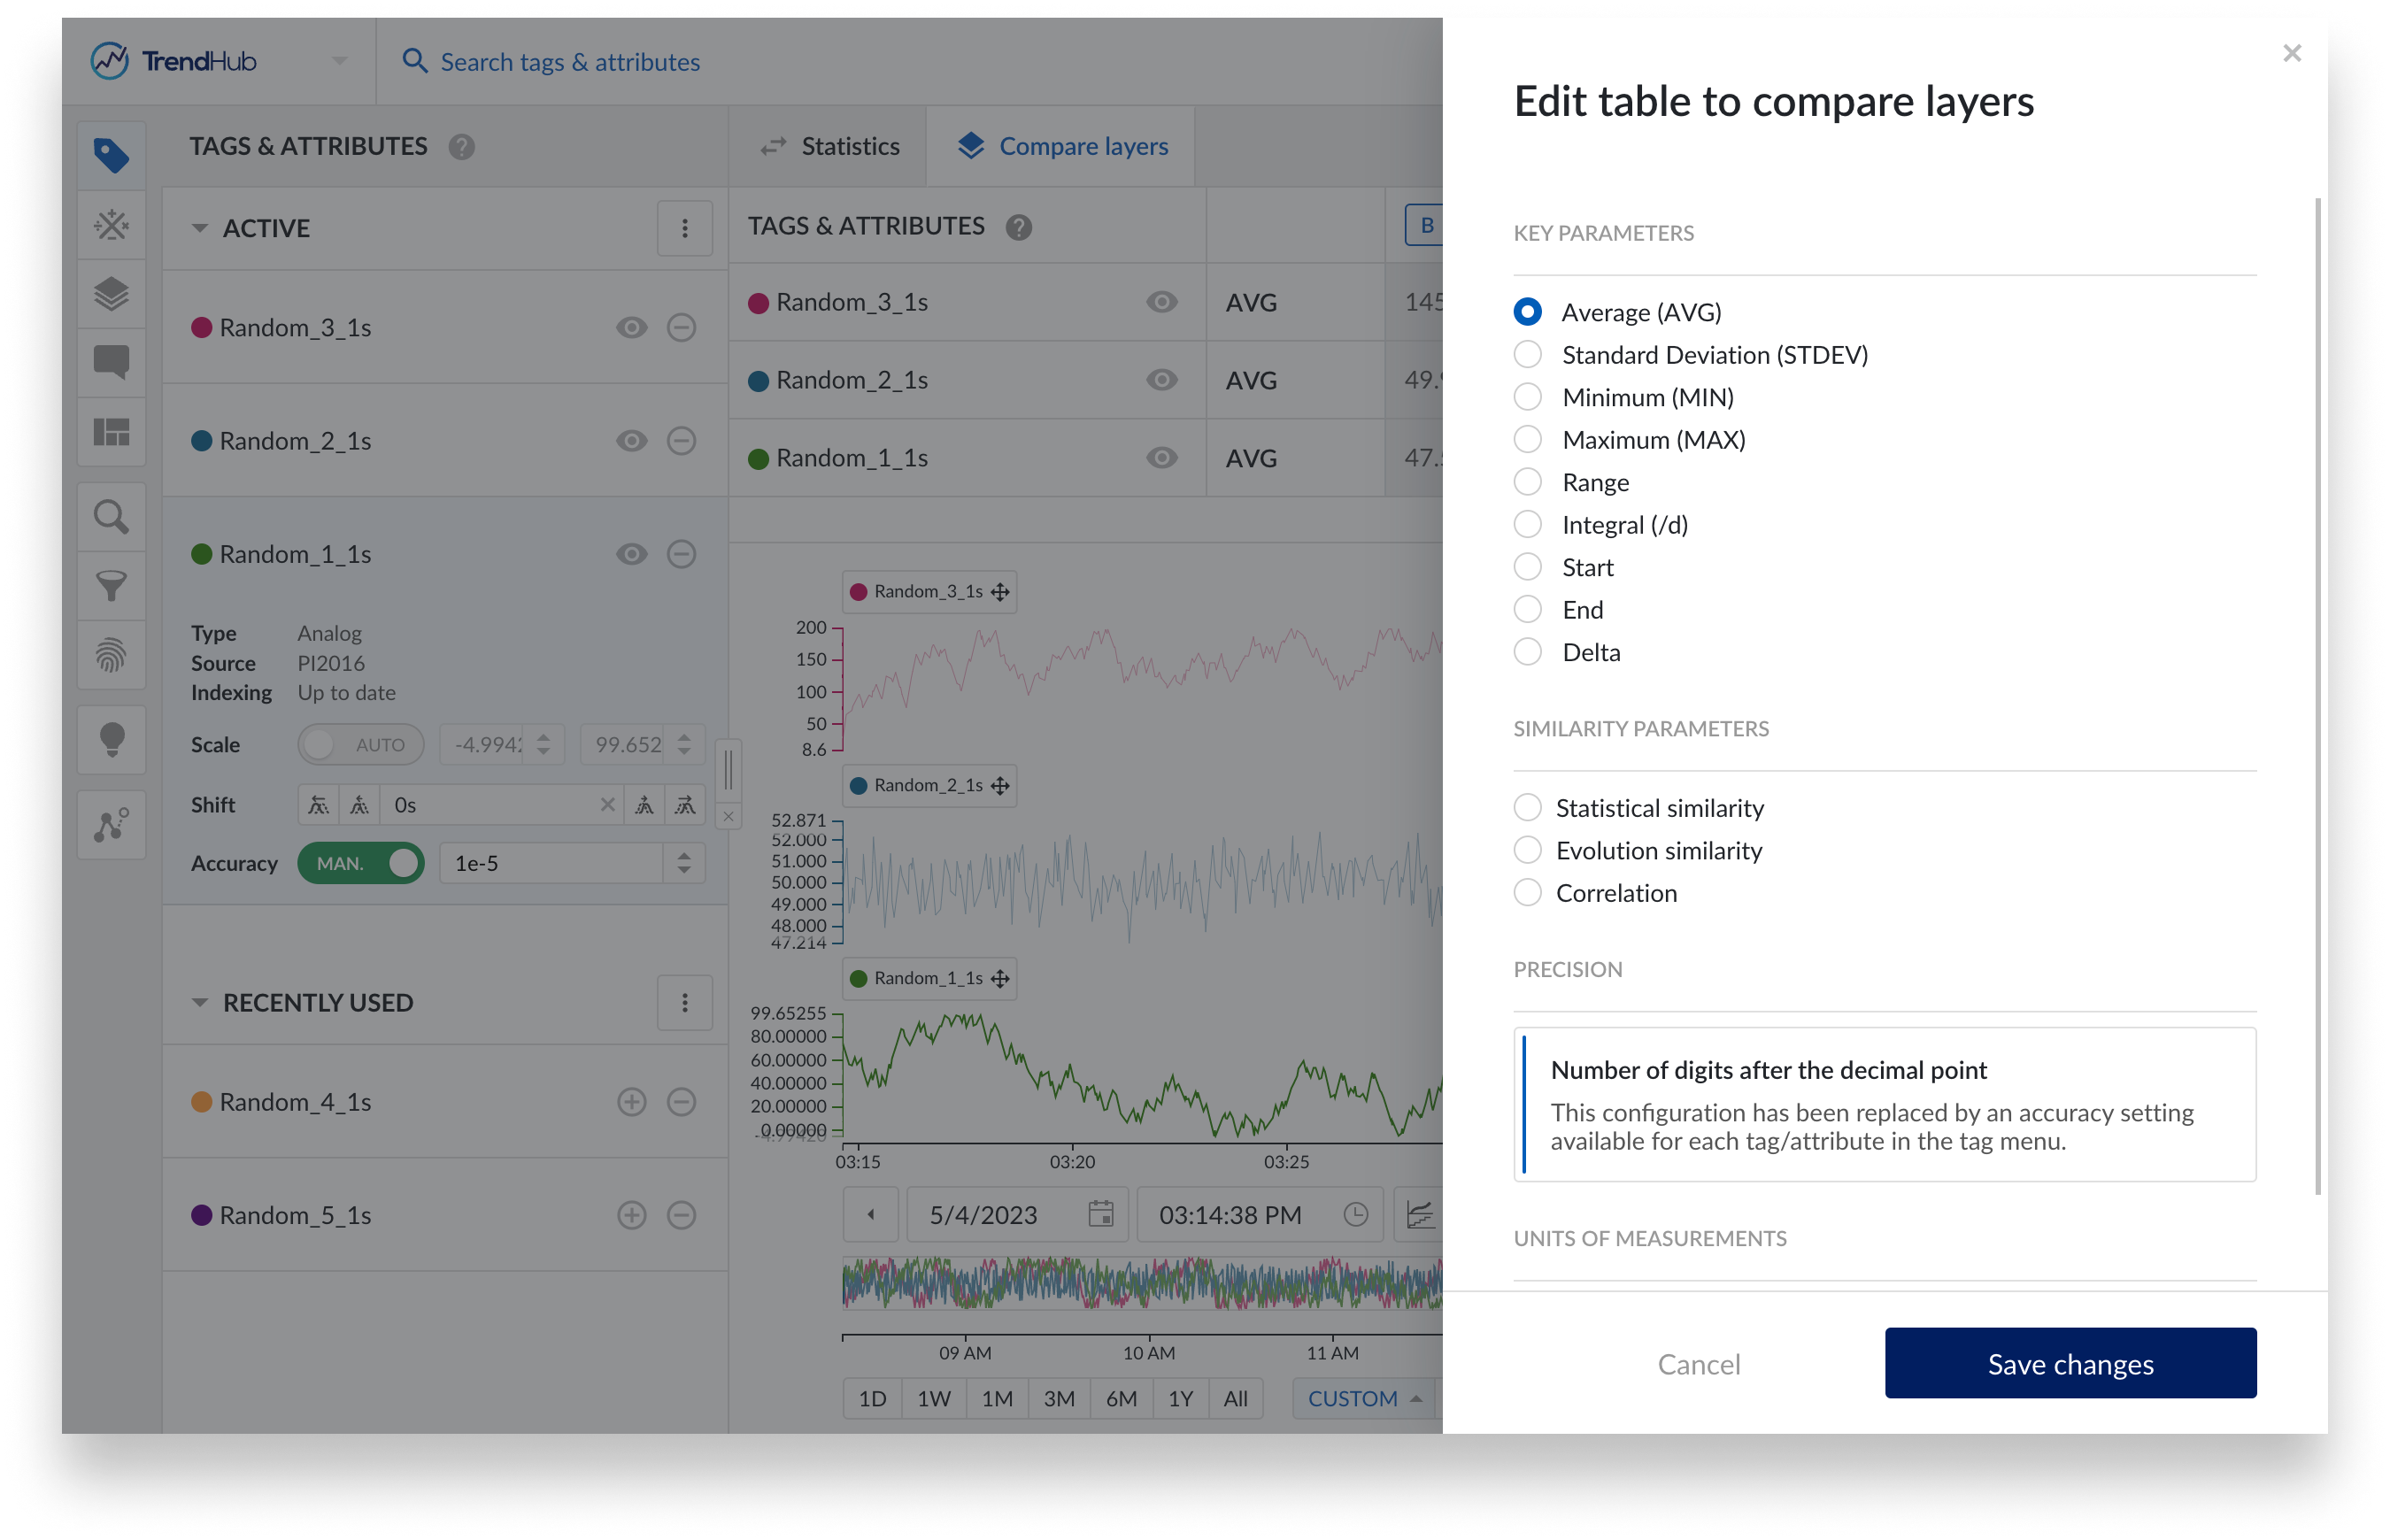Viewport: 2390px width, 1540px height.
Task: Switch to the Compare layers tab
Action: pyautogui.click(x=1062, y=147)
